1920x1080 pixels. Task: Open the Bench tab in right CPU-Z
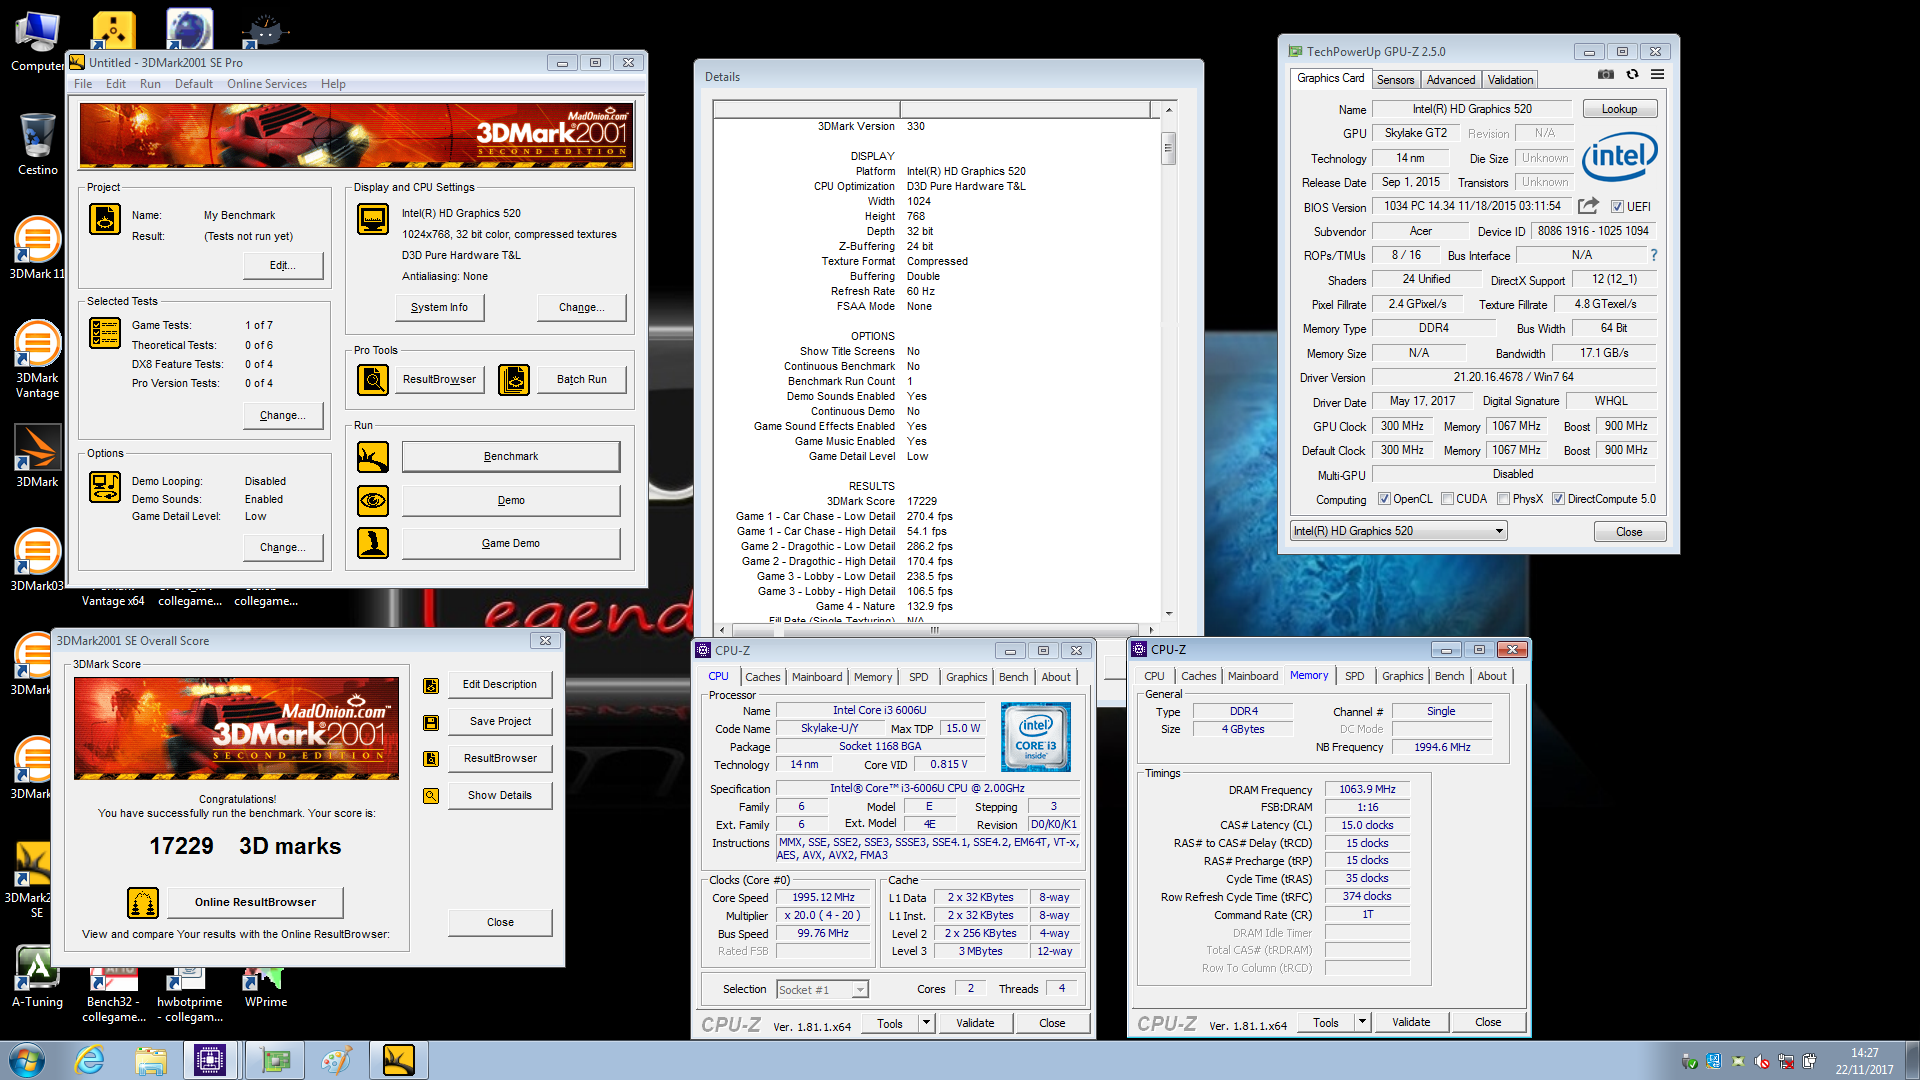tap(1449, 676)
